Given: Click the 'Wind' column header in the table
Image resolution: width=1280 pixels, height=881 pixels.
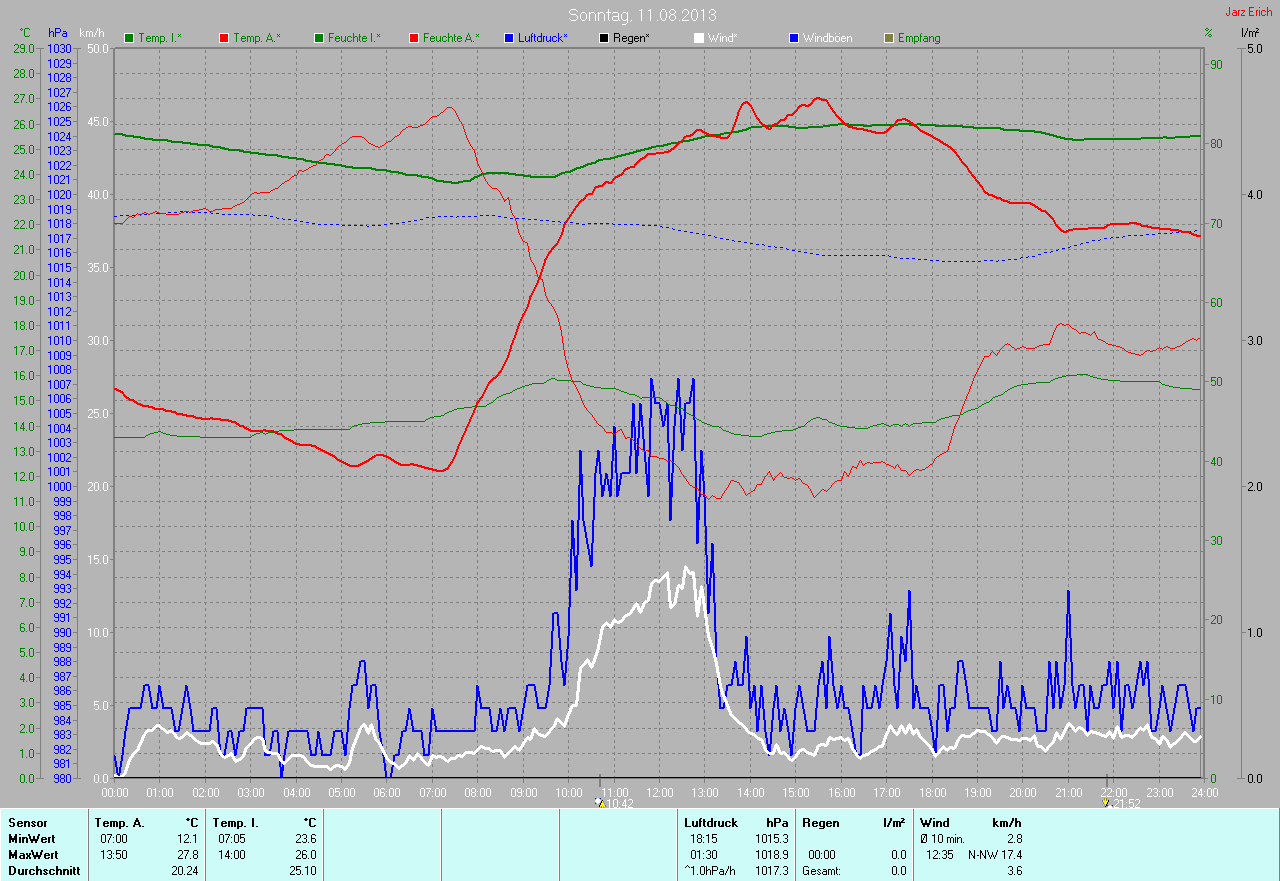Looking at the screenshot, I should pyautogui.click(x=935, y=823).
